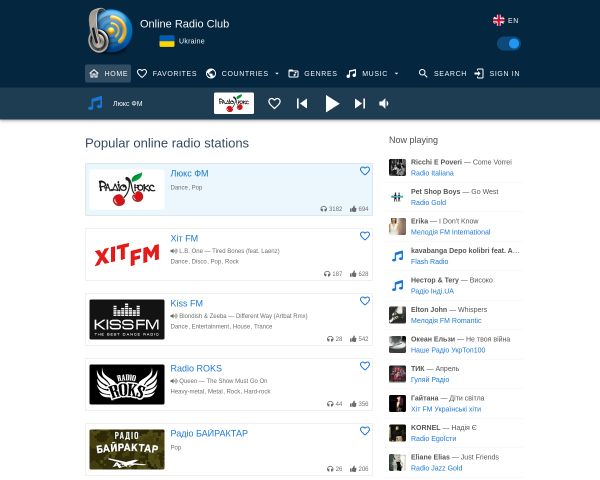Open the Радіо БАЙРАКТАР station title
Image resolution: width=600 pixels, height=480 pixels.
pyautogui.click(x=209, y=434)
